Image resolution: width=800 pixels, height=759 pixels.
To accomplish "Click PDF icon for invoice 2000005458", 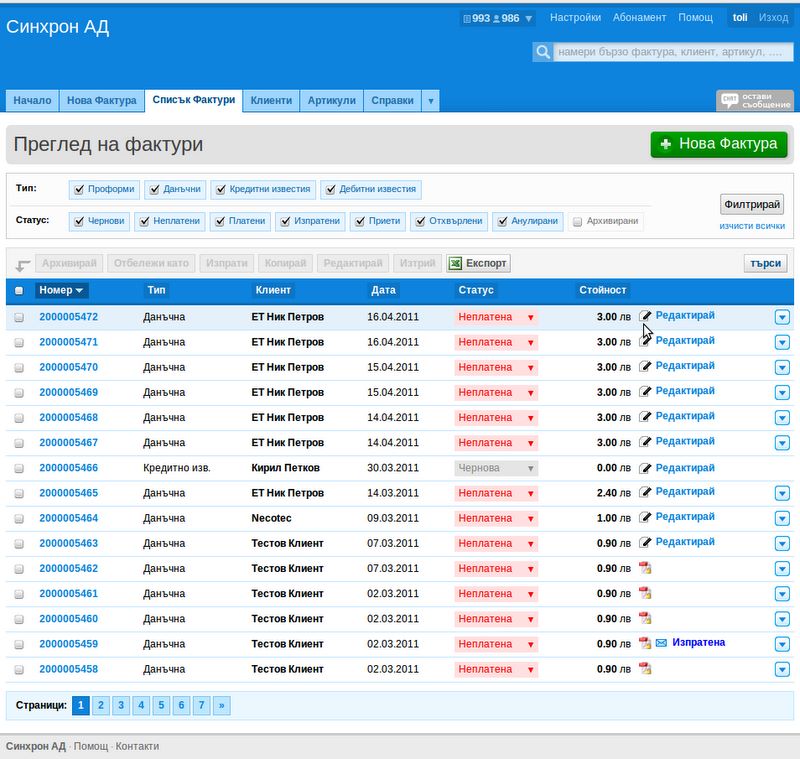I will click(x=645, y=669).
